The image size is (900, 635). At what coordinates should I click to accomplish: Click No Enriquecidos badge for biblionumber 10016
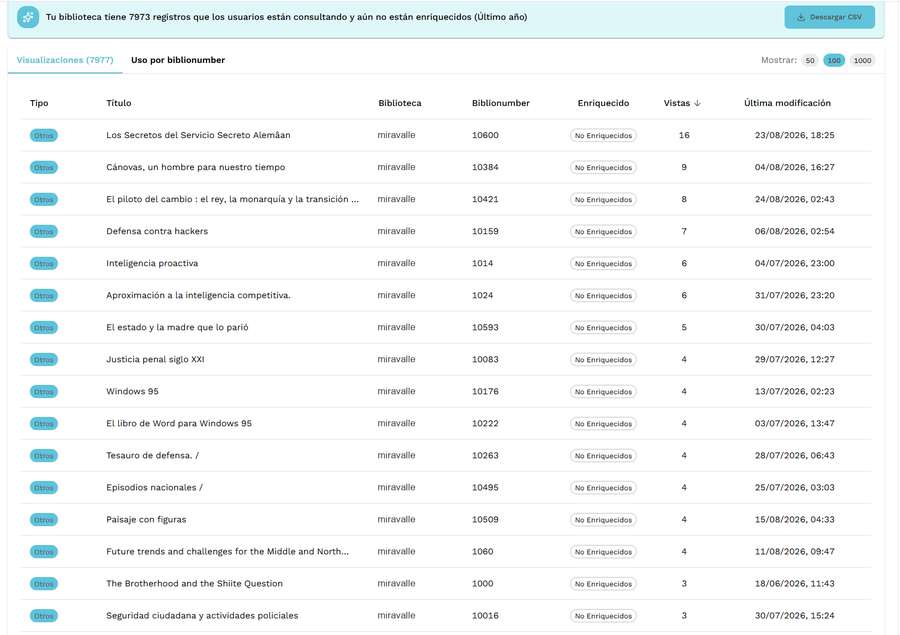point(603,617)
